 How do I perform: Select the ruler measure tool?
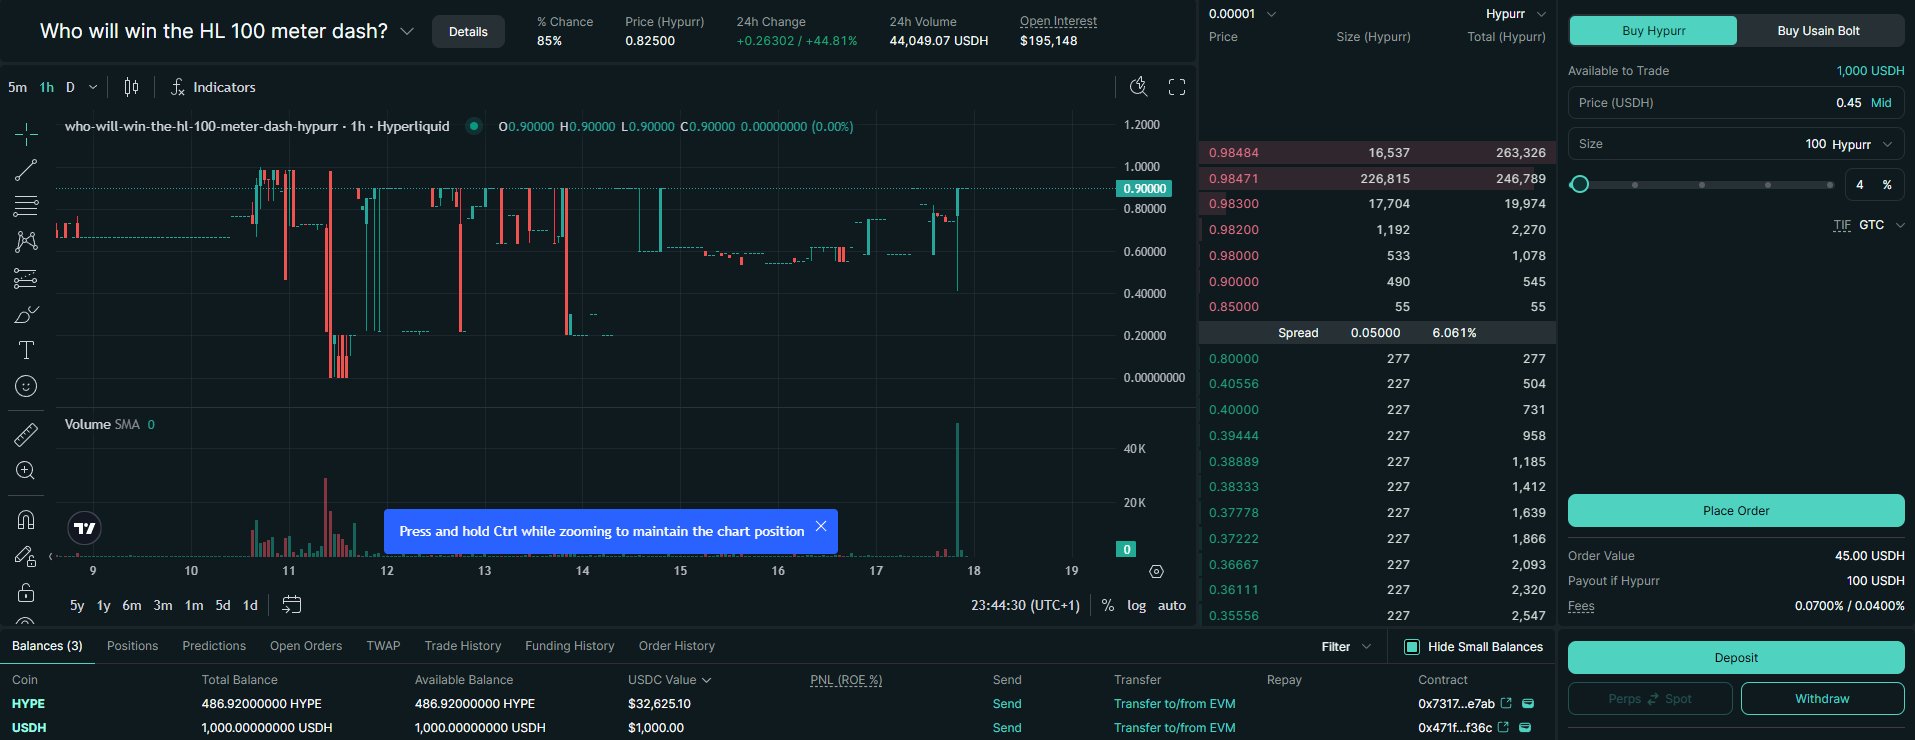(x=26, y=434)
